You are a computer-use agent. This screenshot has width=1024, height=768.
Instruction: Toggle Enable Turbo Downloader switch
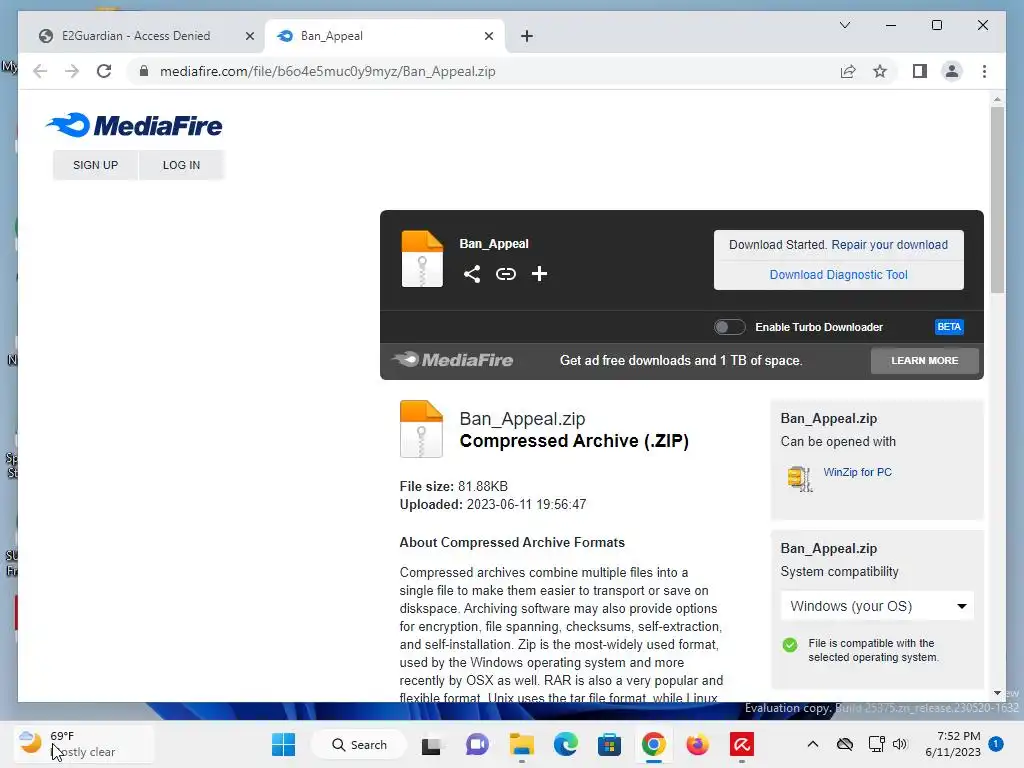tap(729, 327)
